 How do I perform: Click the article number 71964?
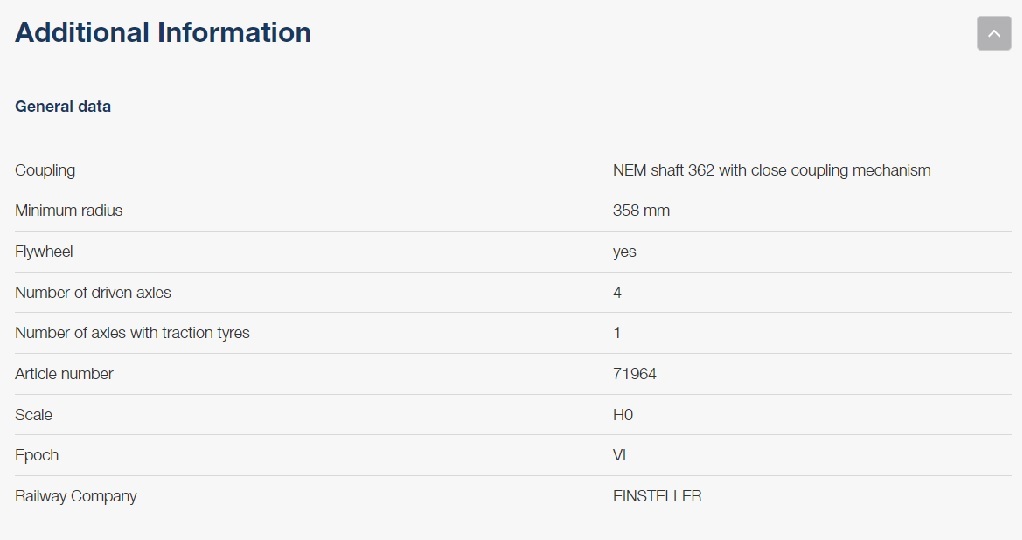pos(634,374)
